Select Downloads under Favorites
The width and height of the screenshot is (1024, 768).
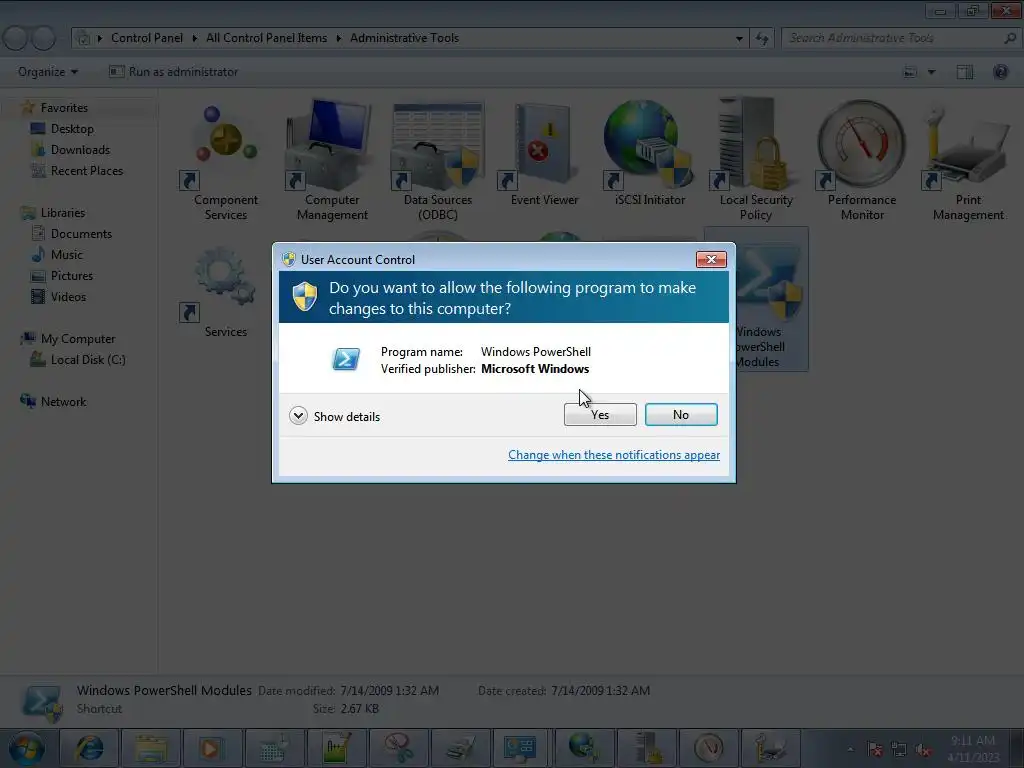pyautogui.click(x=80, y=150)
